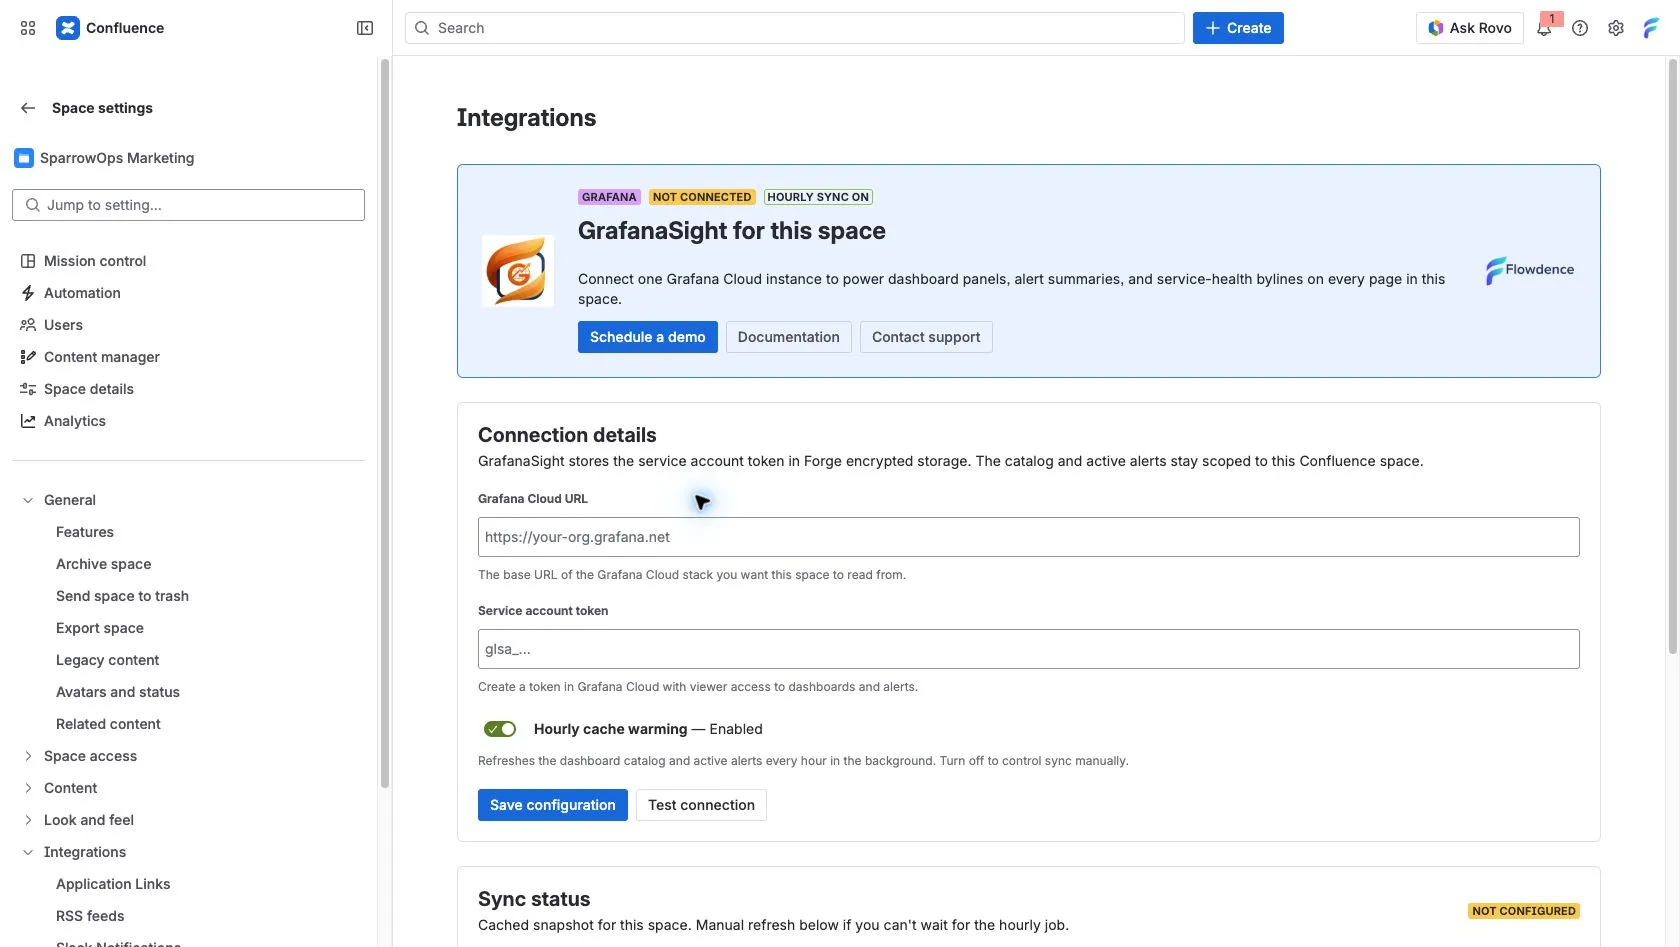The image size is (1680, 947).
Task: Go back using the Space settings arrow
Action: click(x=28, y=108)
